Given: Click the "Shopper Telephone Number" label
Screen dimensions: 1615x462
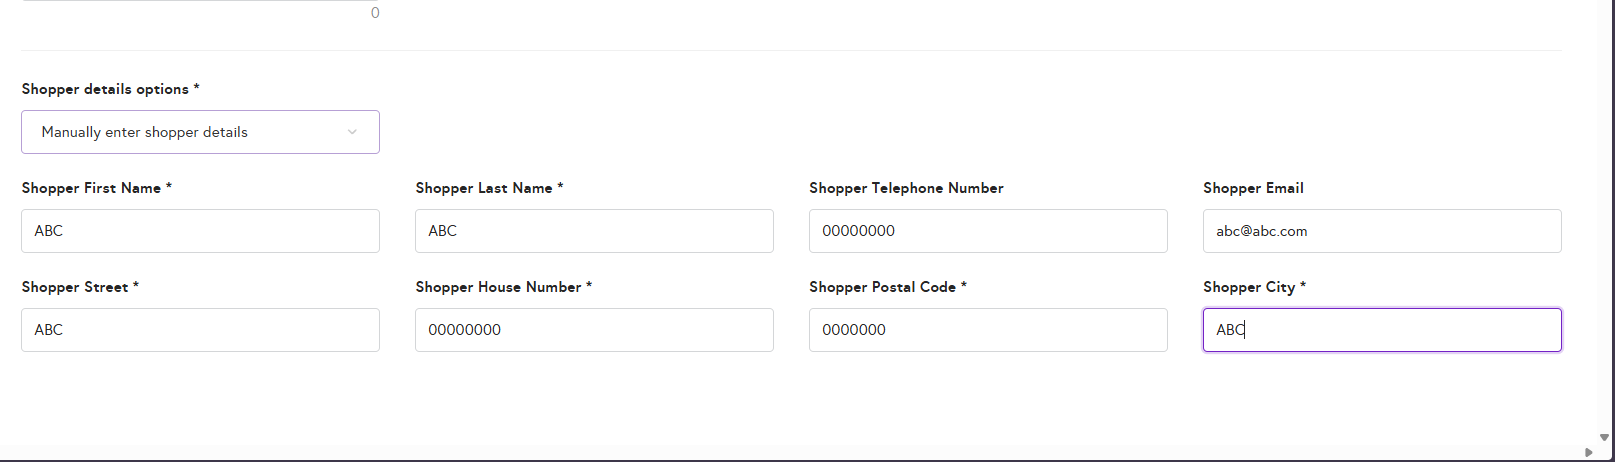Looking at the screenshot, I should (906, 188).
